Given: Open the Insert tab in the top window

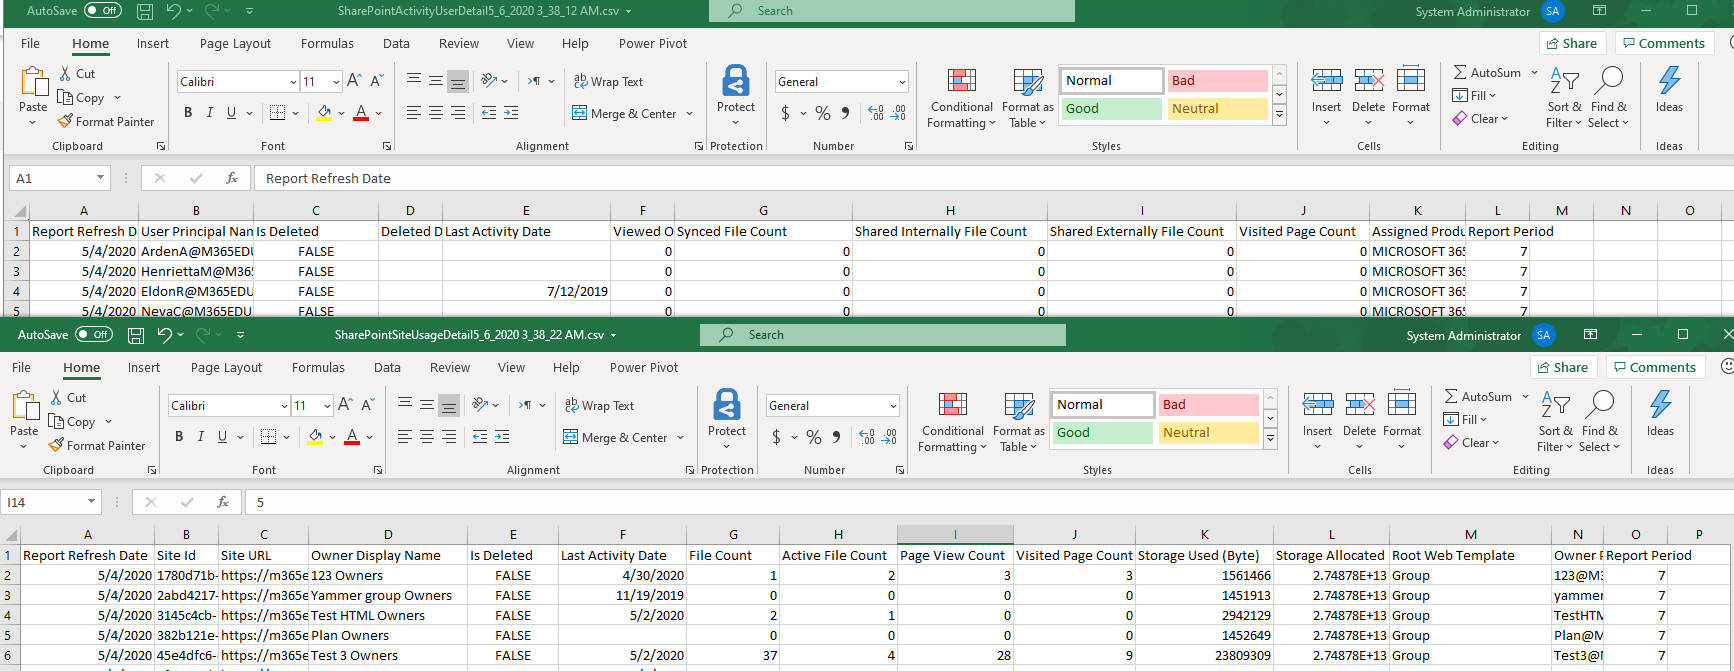Looking at the screenshot, I should point(153,44).
